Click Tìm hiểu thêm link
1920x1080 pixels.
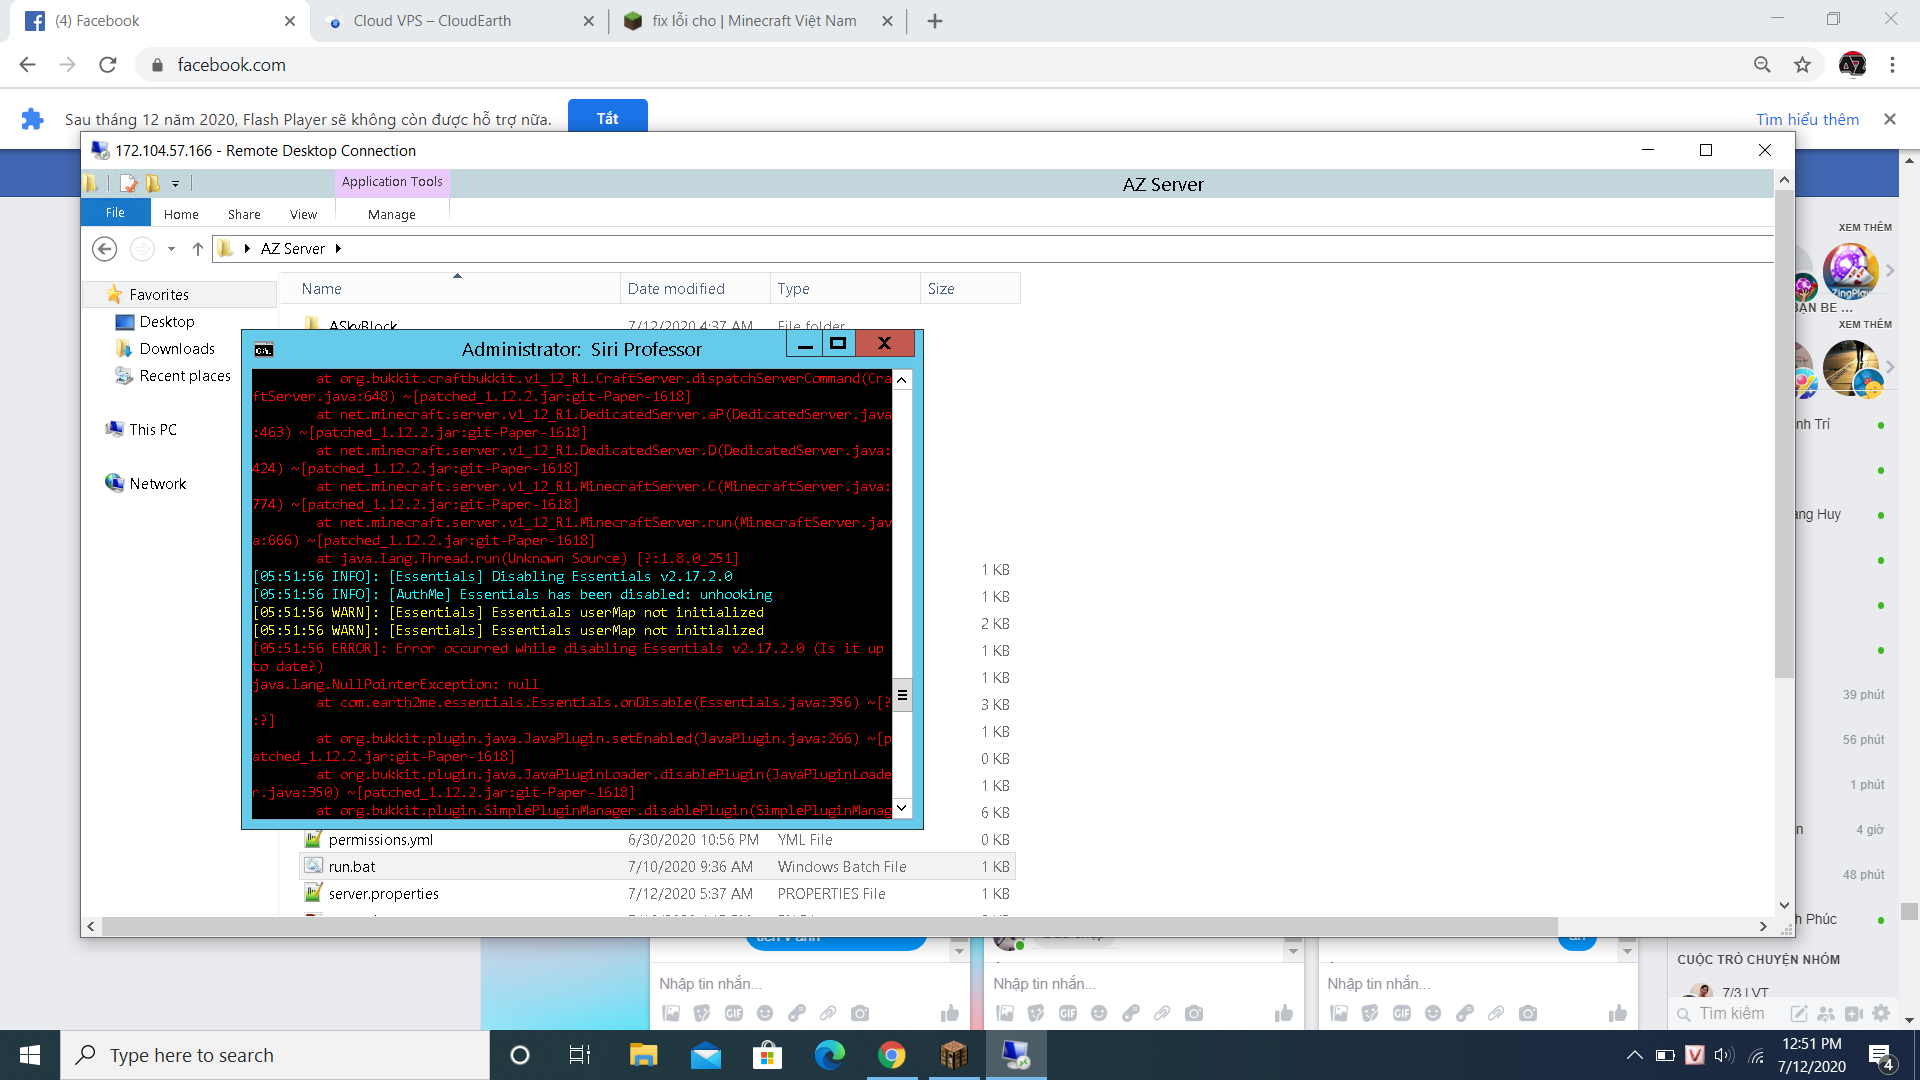pos(1807,119)
